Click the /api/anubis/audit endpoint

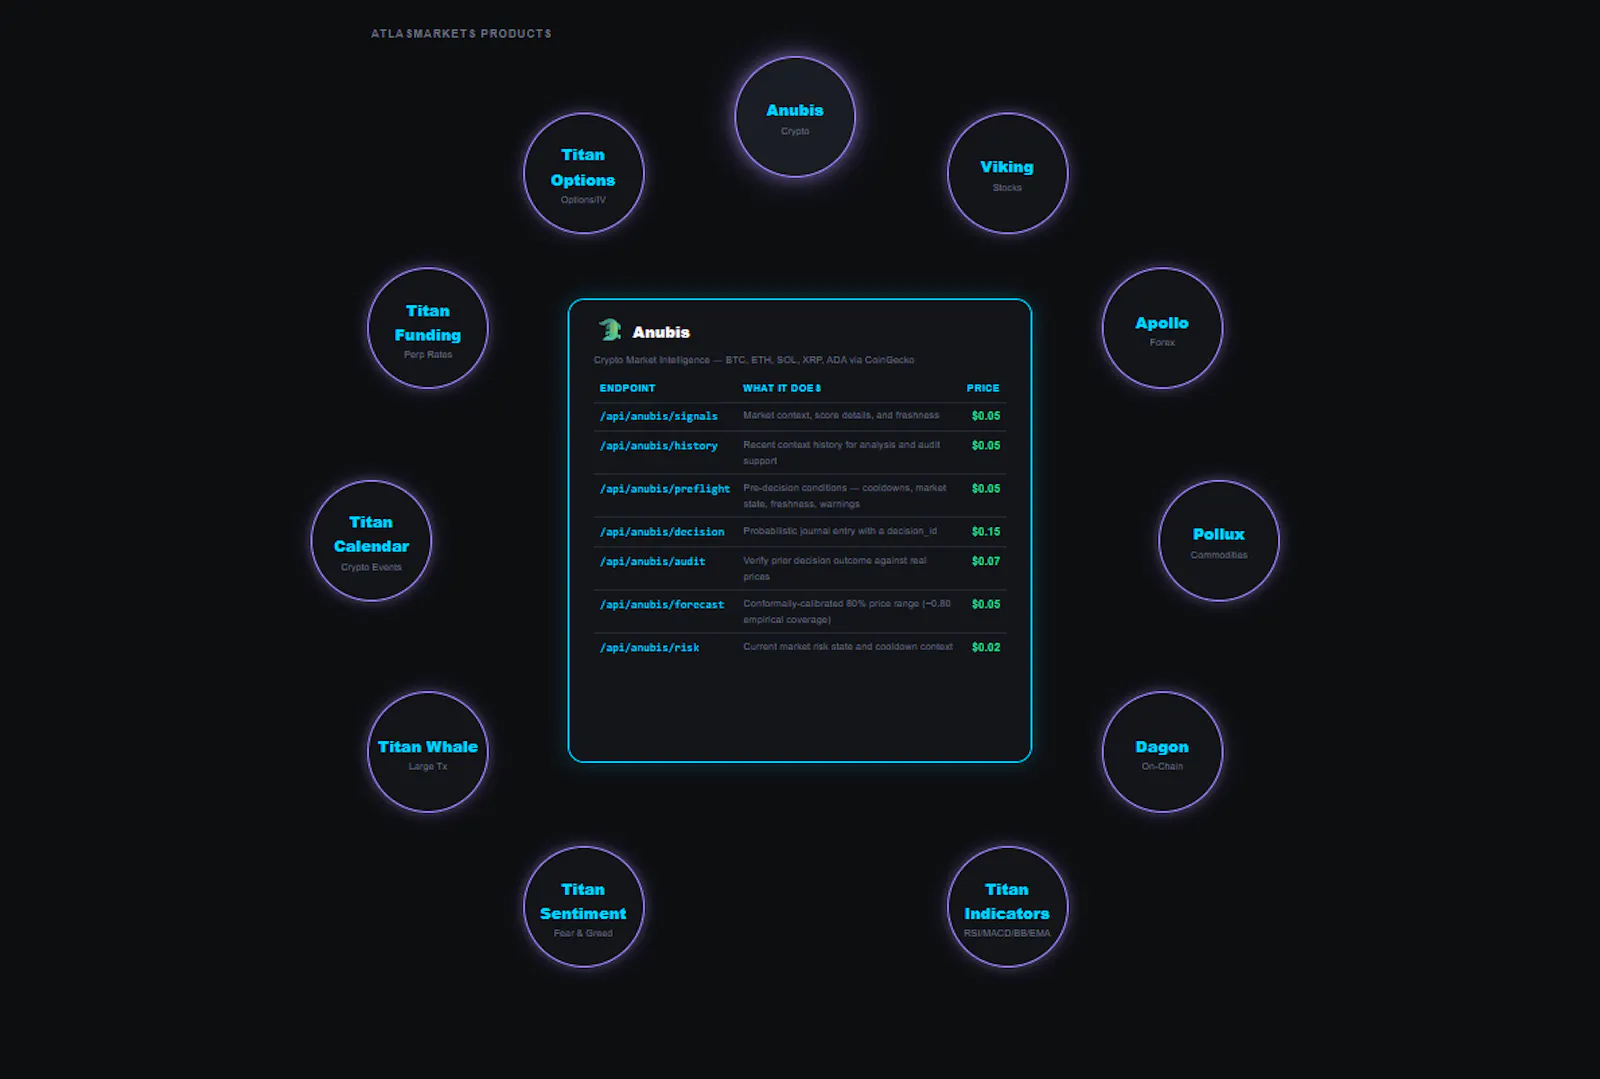pyautogui.click(x=652, y=562)
